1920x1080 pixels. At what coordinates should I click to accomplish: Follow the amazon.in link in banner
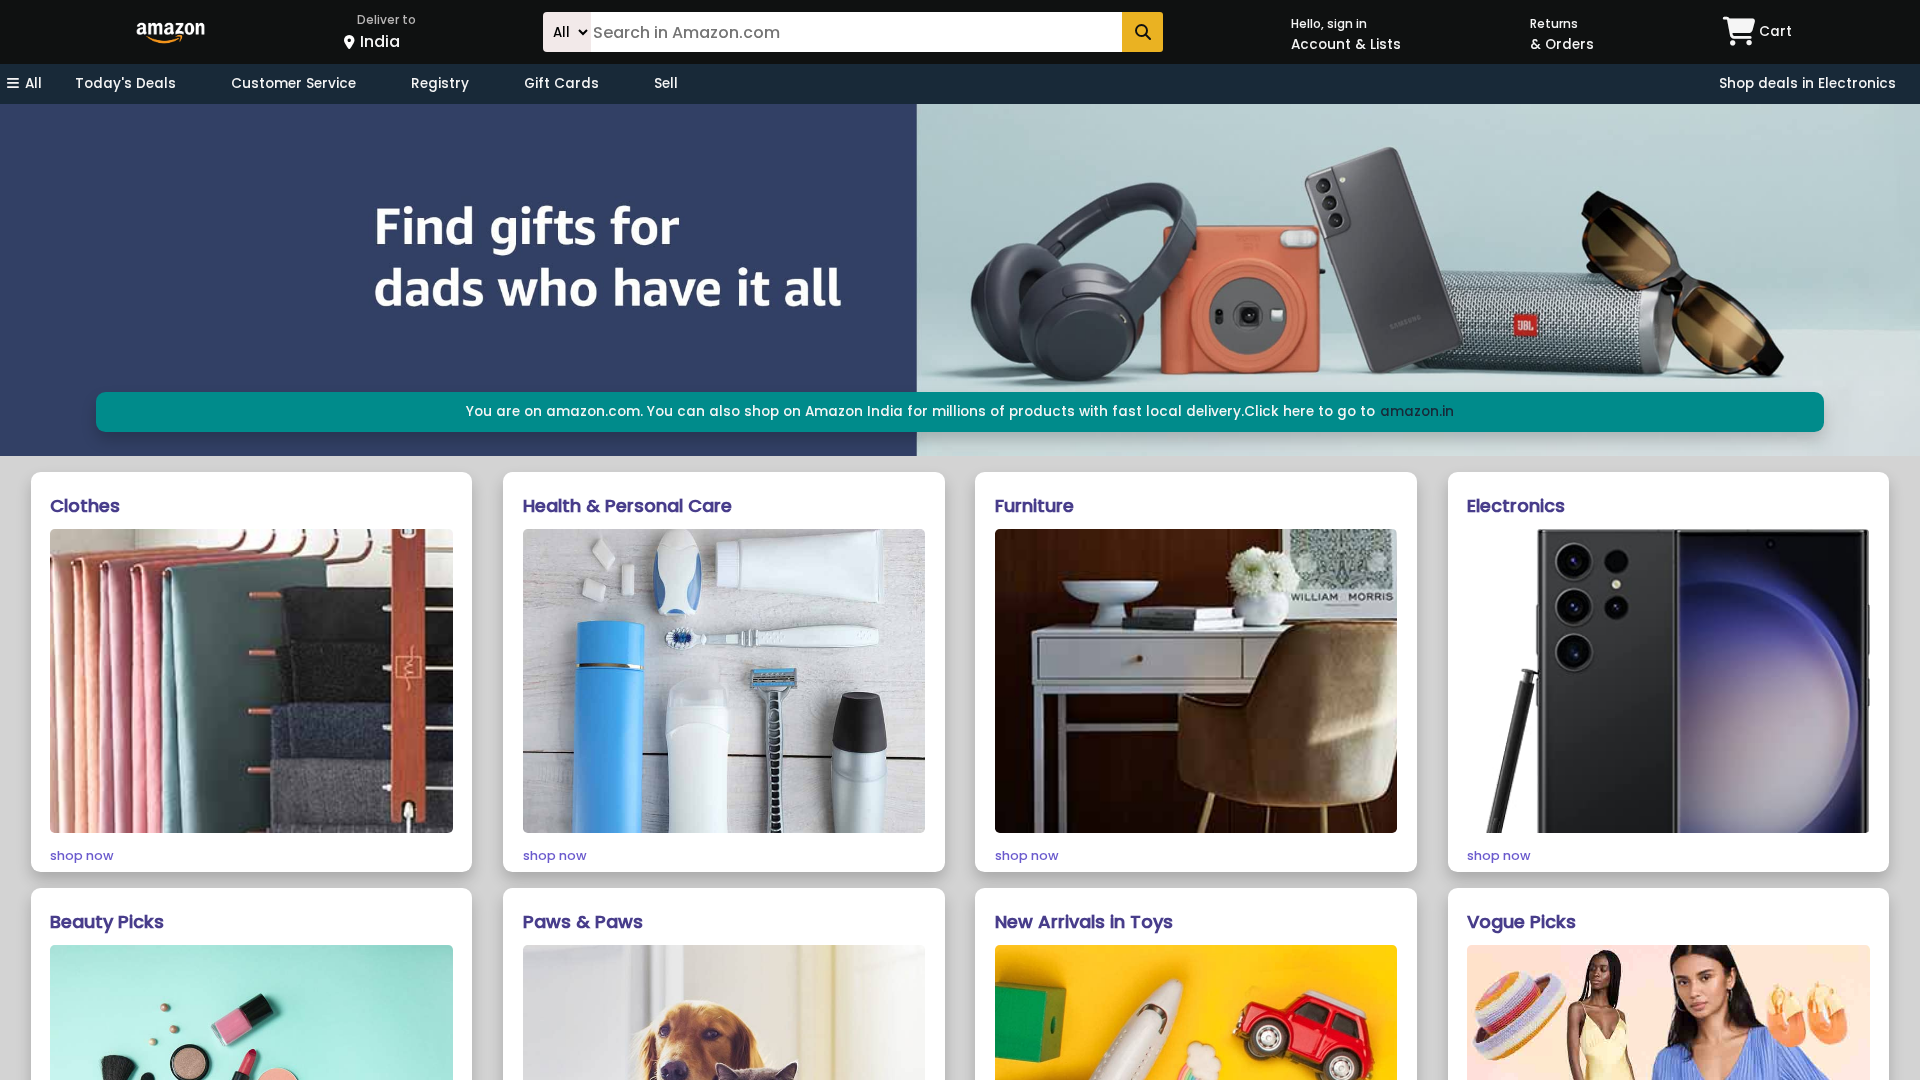1417,411
